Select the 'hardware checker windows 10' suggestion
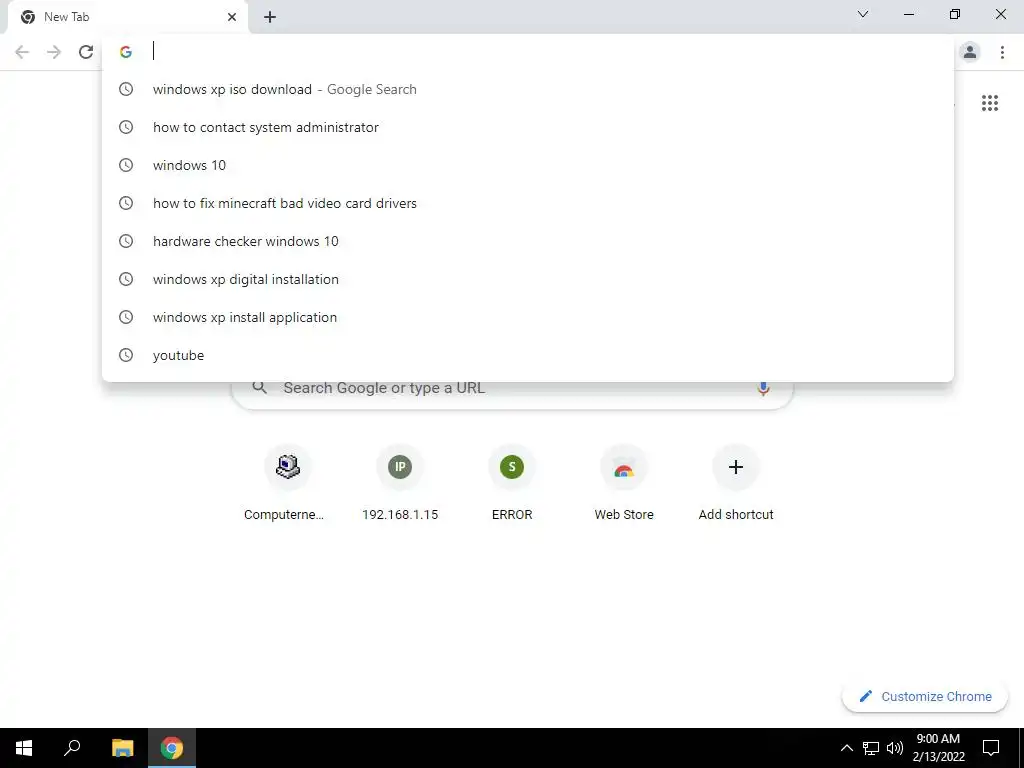This screenshot has width=1024, height=768. 528,241
